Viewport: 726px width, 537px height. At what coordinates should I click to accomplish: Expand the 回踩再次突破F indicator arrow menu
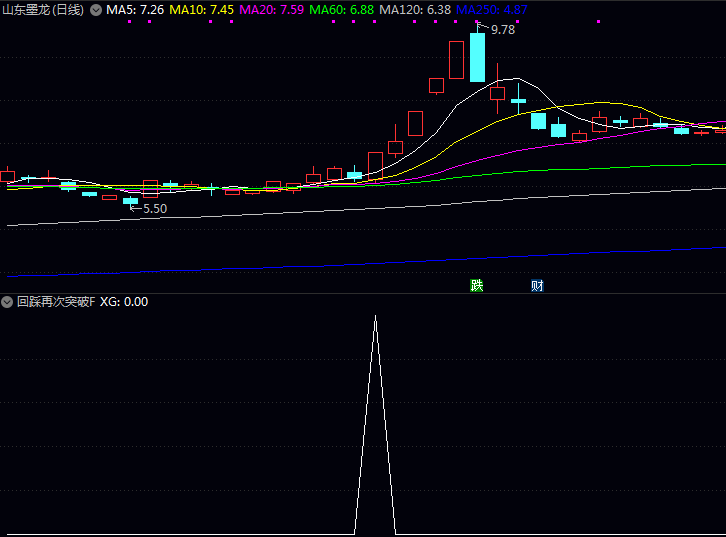(x=8, y=301)
